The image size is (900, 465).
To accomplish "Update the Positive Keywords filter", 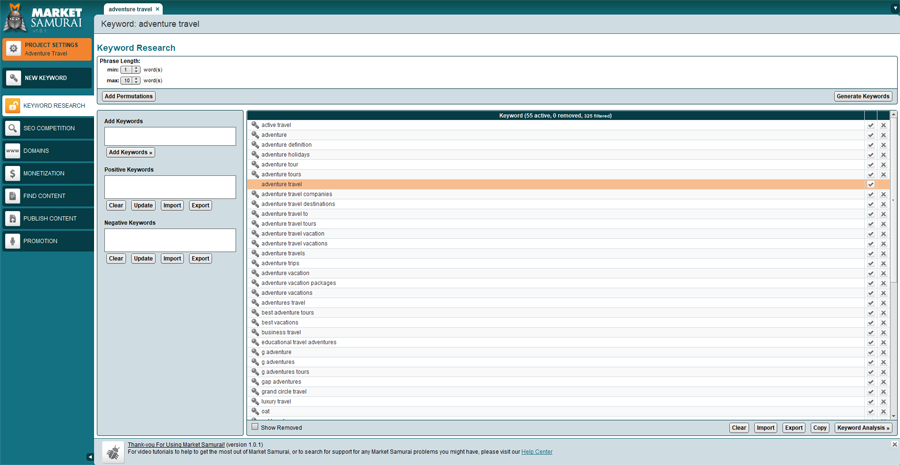I will pos(143,206).
